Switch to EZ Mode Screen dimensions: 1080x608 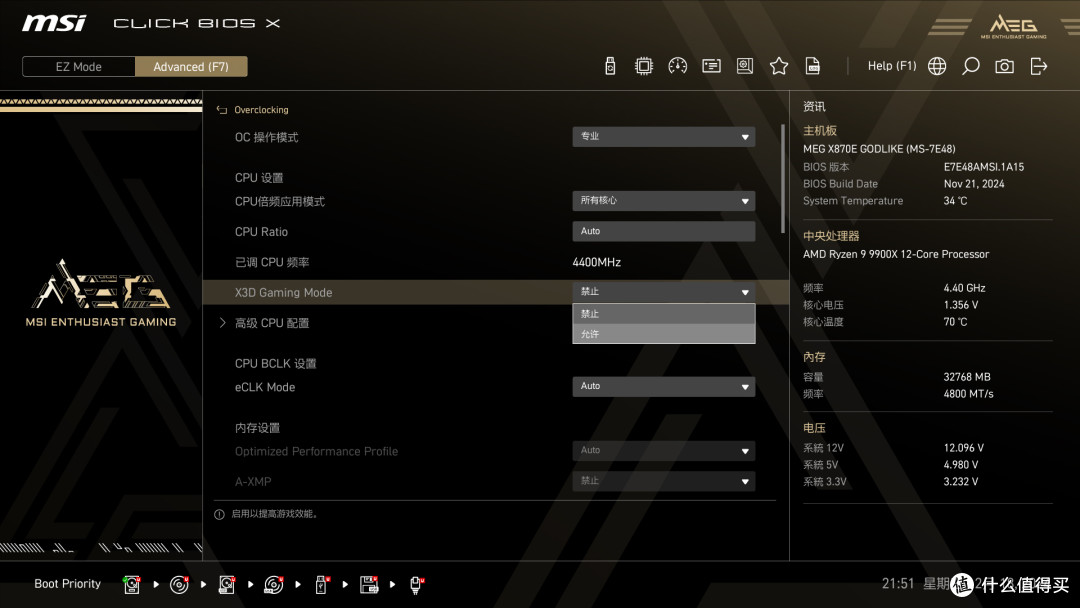[79, 67]
